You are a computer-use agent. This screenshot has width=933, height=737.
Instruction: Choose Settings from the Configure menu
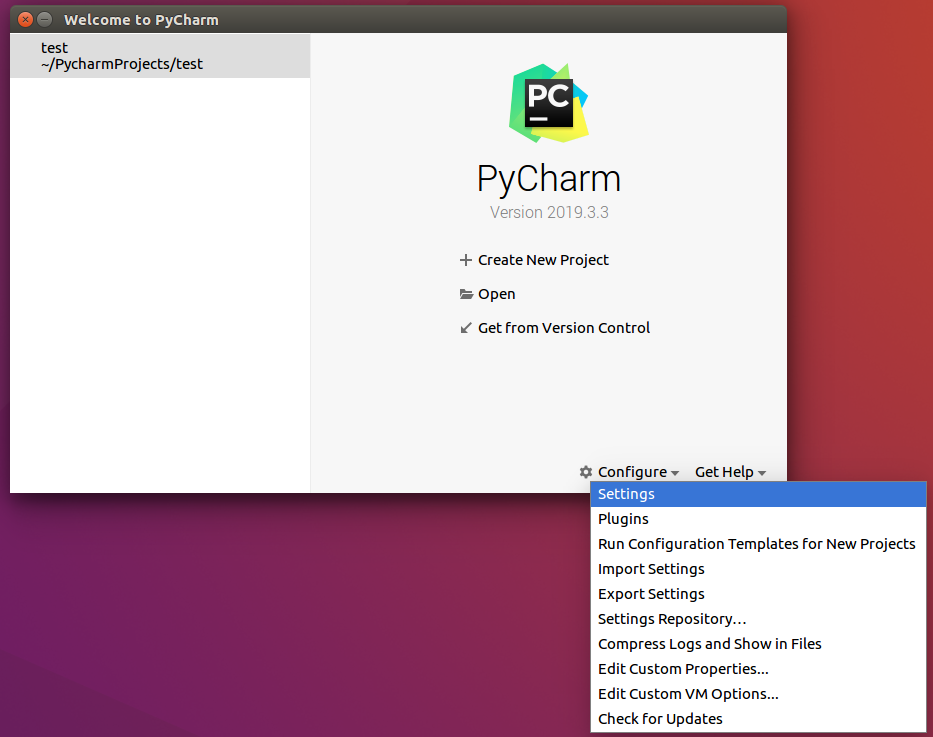(758, 494)
